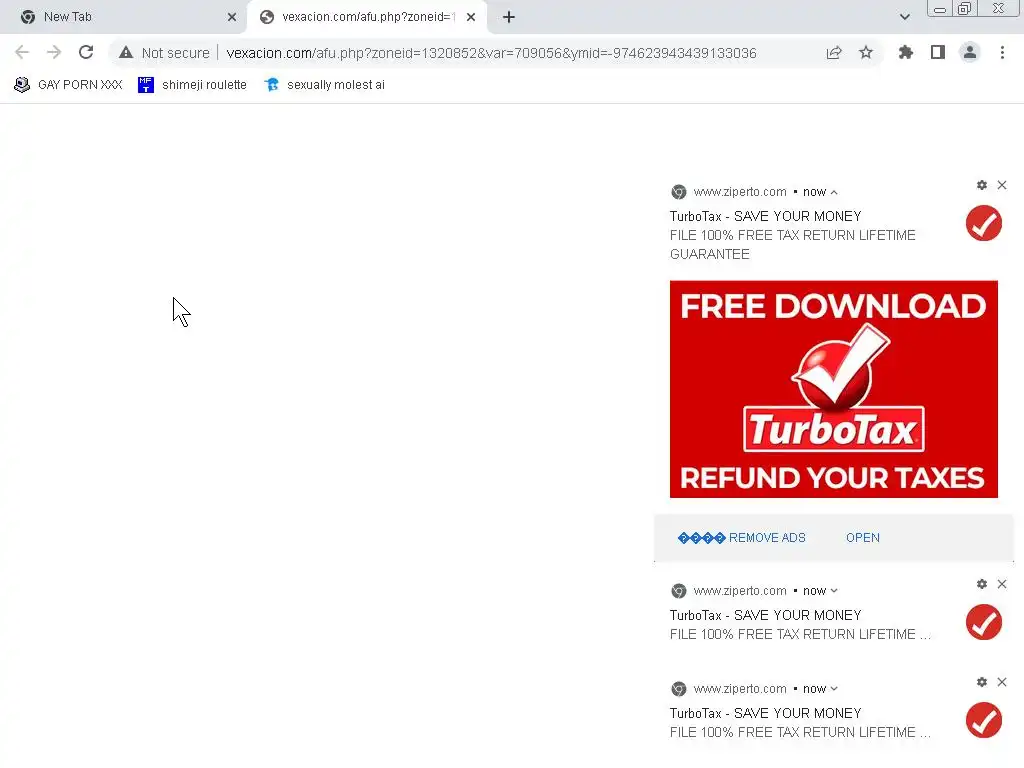Click Chrome icon beside second www.ziperto.com
Screen dimensions: 1024x768
tap(679, 591)
